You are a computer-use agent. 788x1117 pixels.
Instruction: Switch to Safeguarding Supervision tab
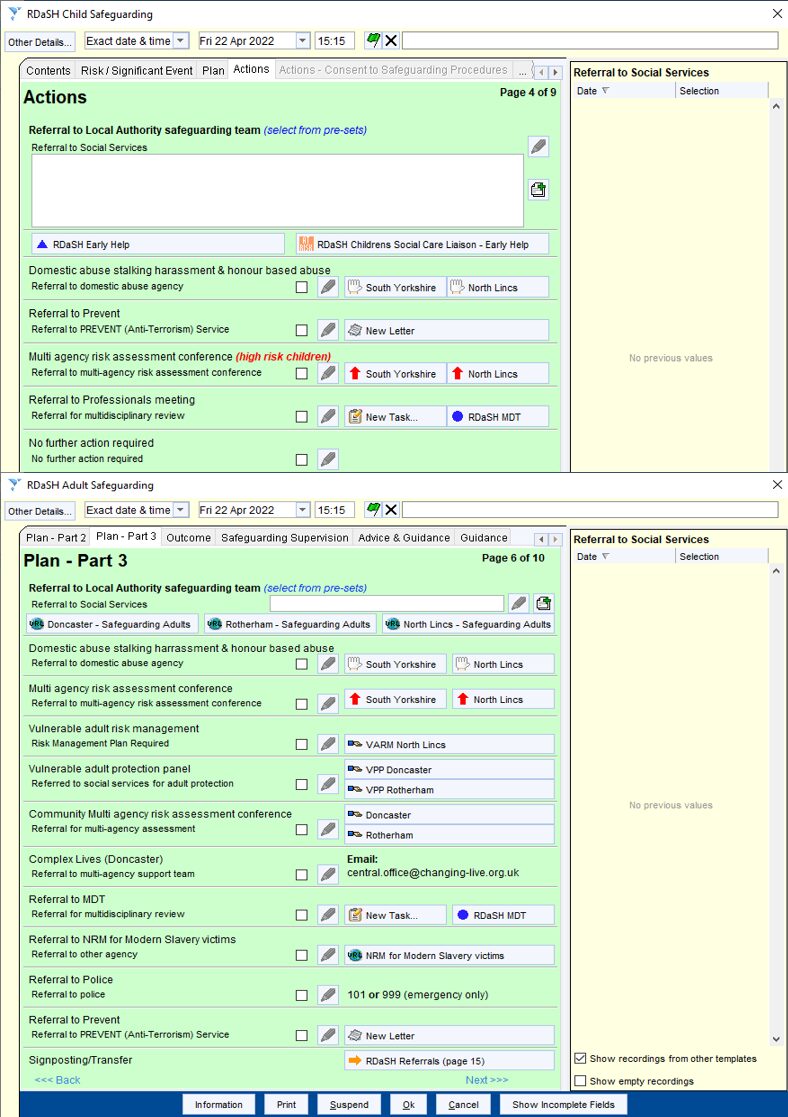coord(285,538)
